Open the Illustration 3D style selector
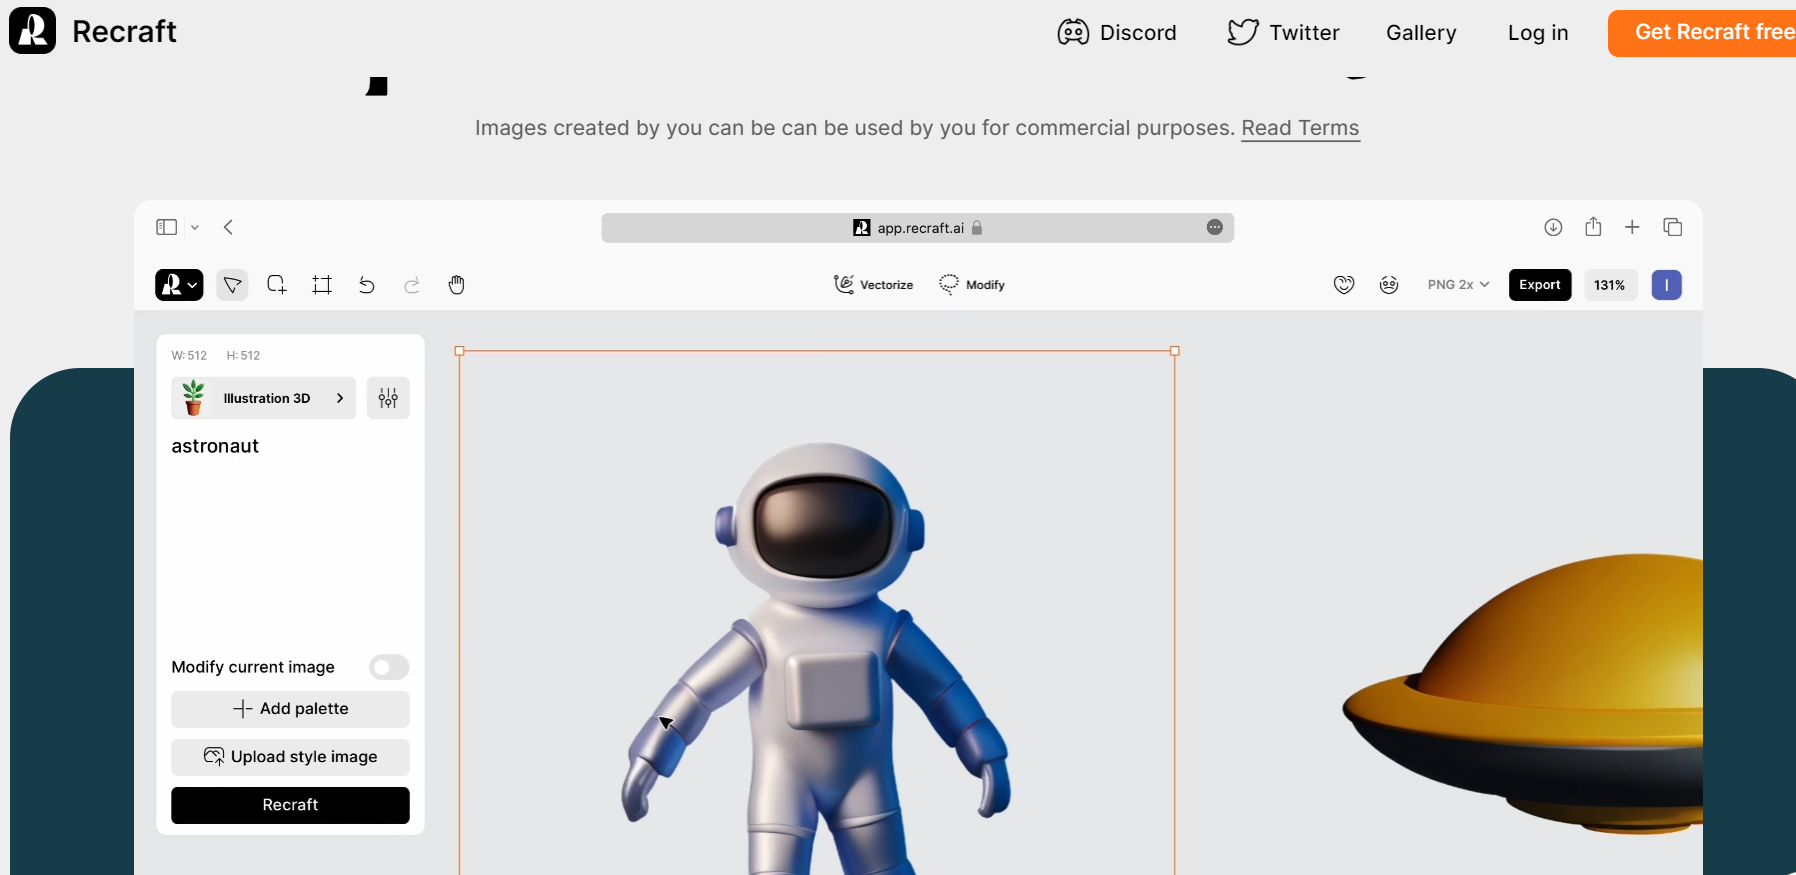 click(264, 398)
